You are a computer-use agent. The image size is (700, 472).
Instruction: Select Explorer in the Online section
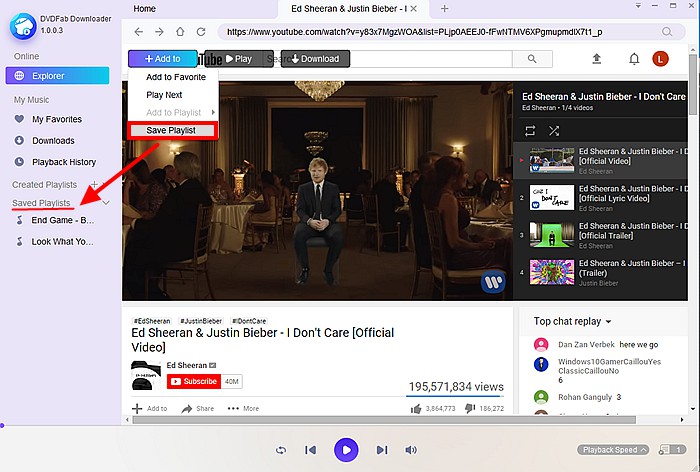point(57,76)
